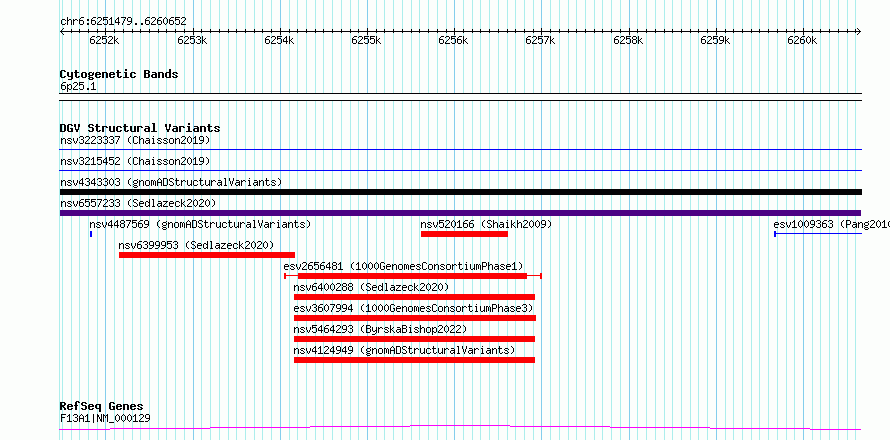Click the 6253k ruler tick label
The width and height of the screenshot is (890, 440).
coord(192,40)
